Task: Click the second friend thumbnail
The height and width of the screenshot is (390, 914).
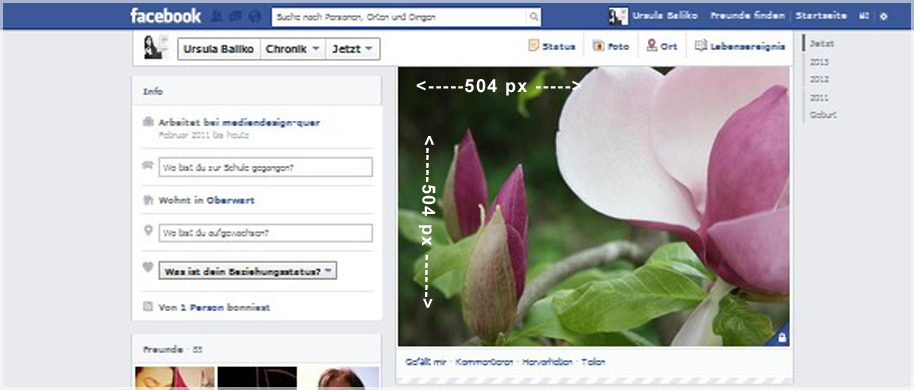Action: (x=257, y=378)
